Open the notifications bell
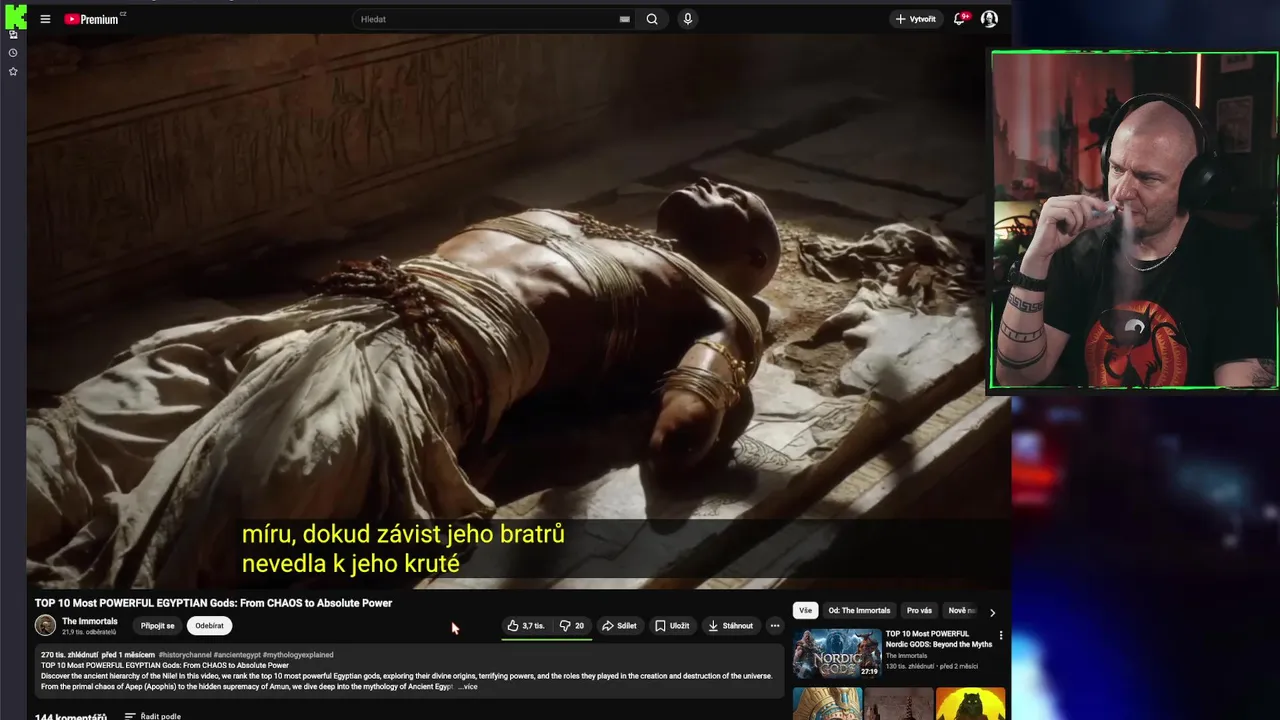The image size is (1280, 720). click(x=960, y=19)
